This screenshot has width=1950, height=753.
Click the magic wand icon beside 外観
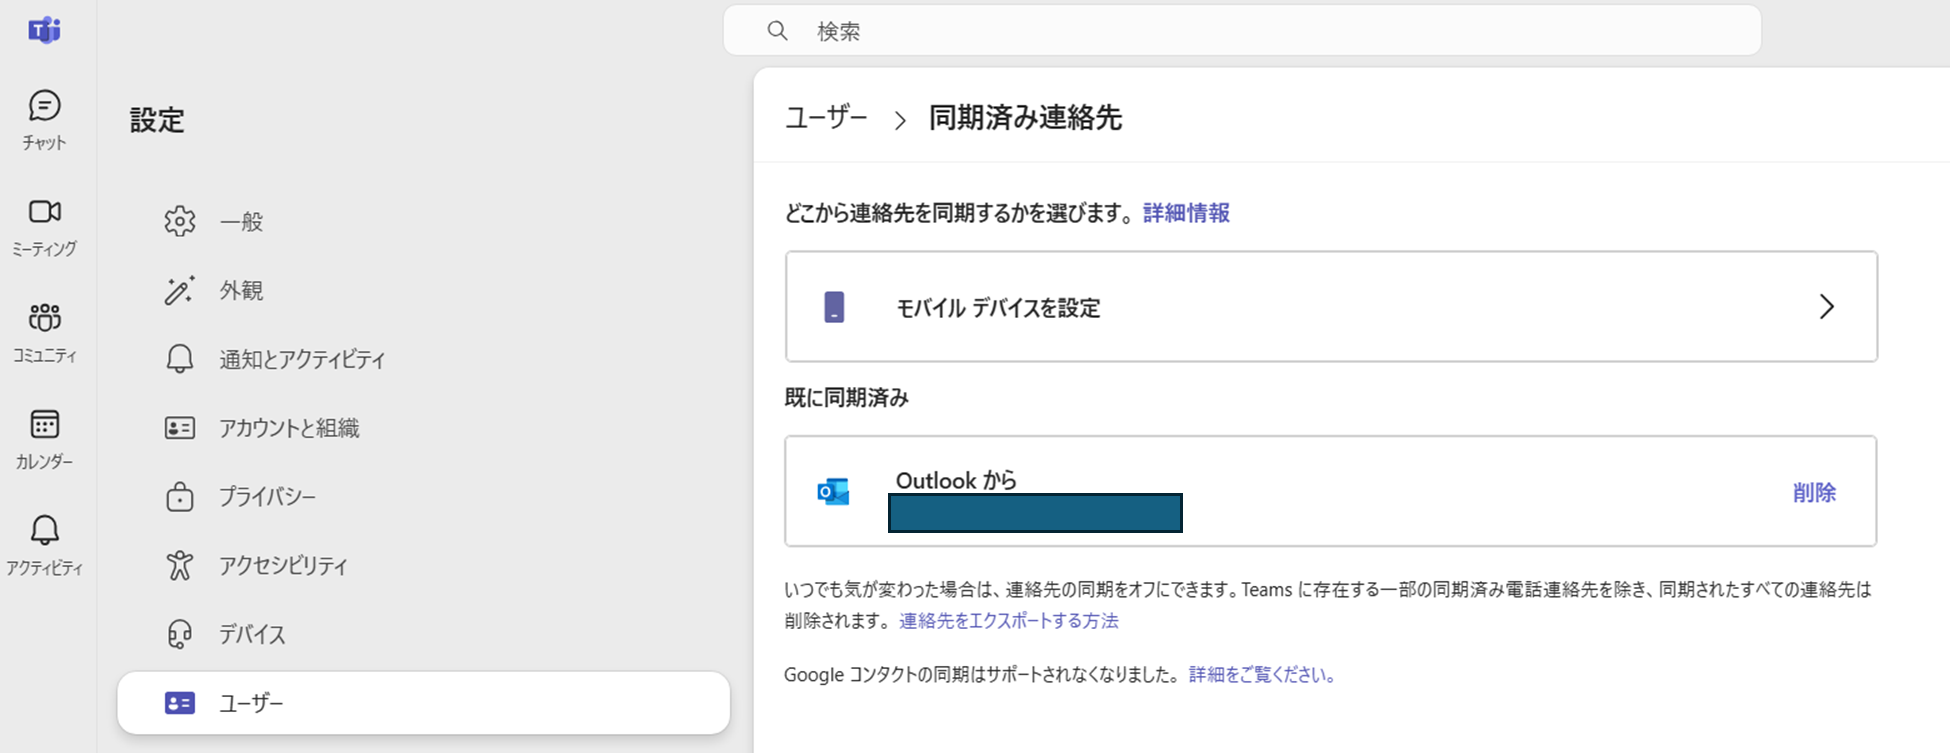pyautogui.click(x=180, y=290)
